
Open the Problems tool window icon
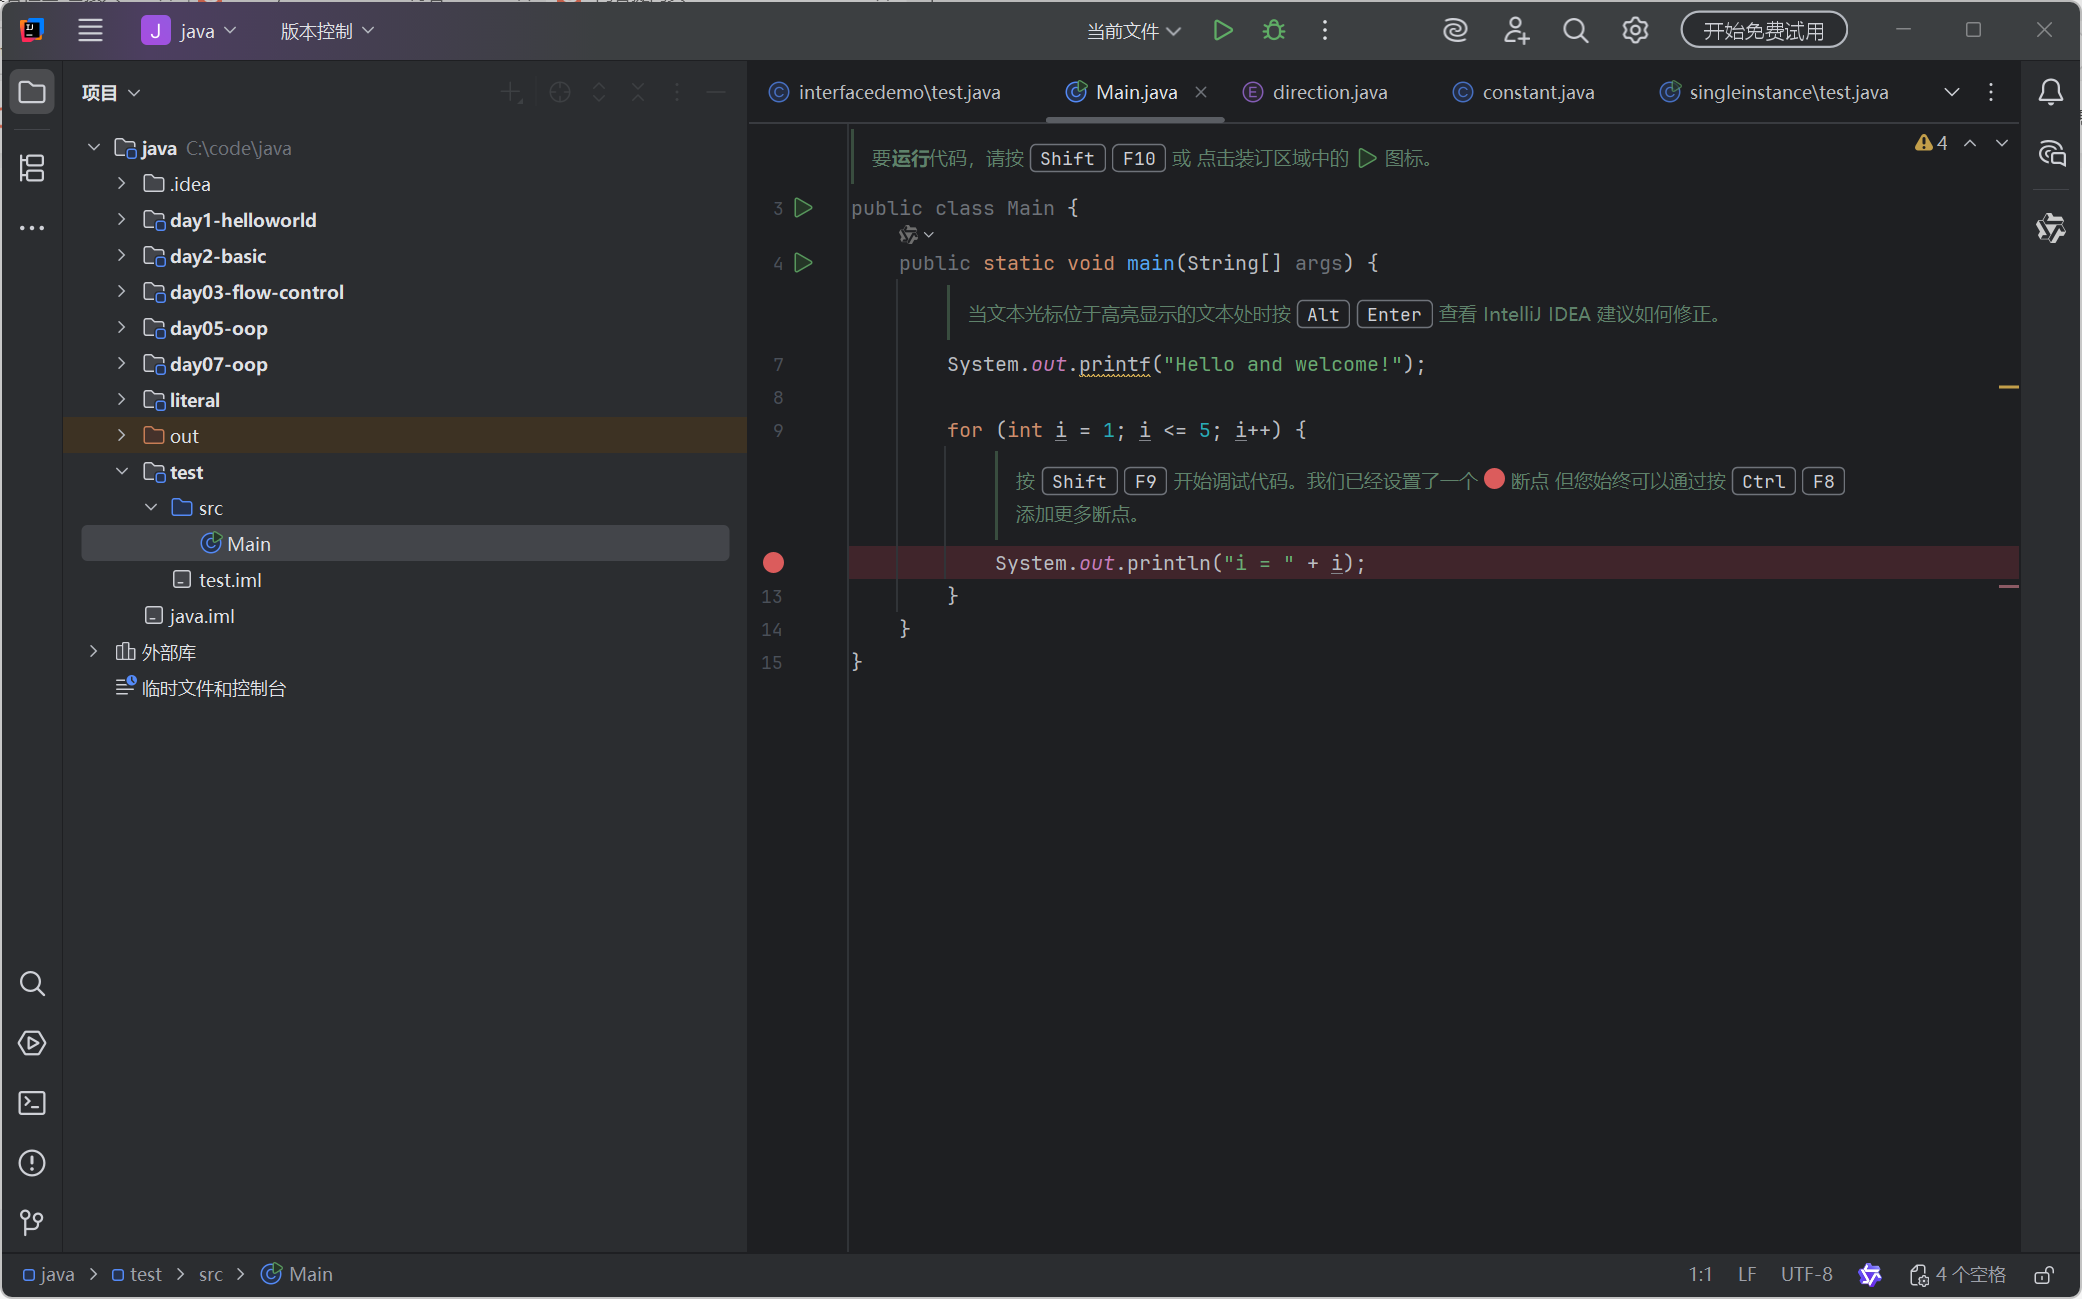tap(32, 1163)
